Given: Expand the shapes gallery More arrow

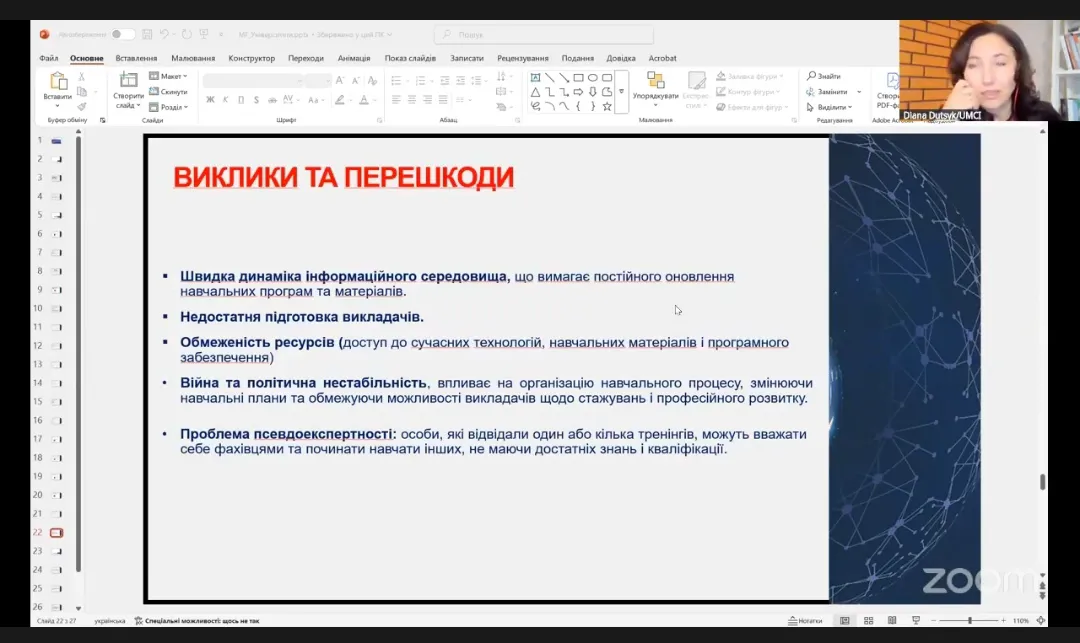Looking at the screenshot, I should (x=621, y=92).
